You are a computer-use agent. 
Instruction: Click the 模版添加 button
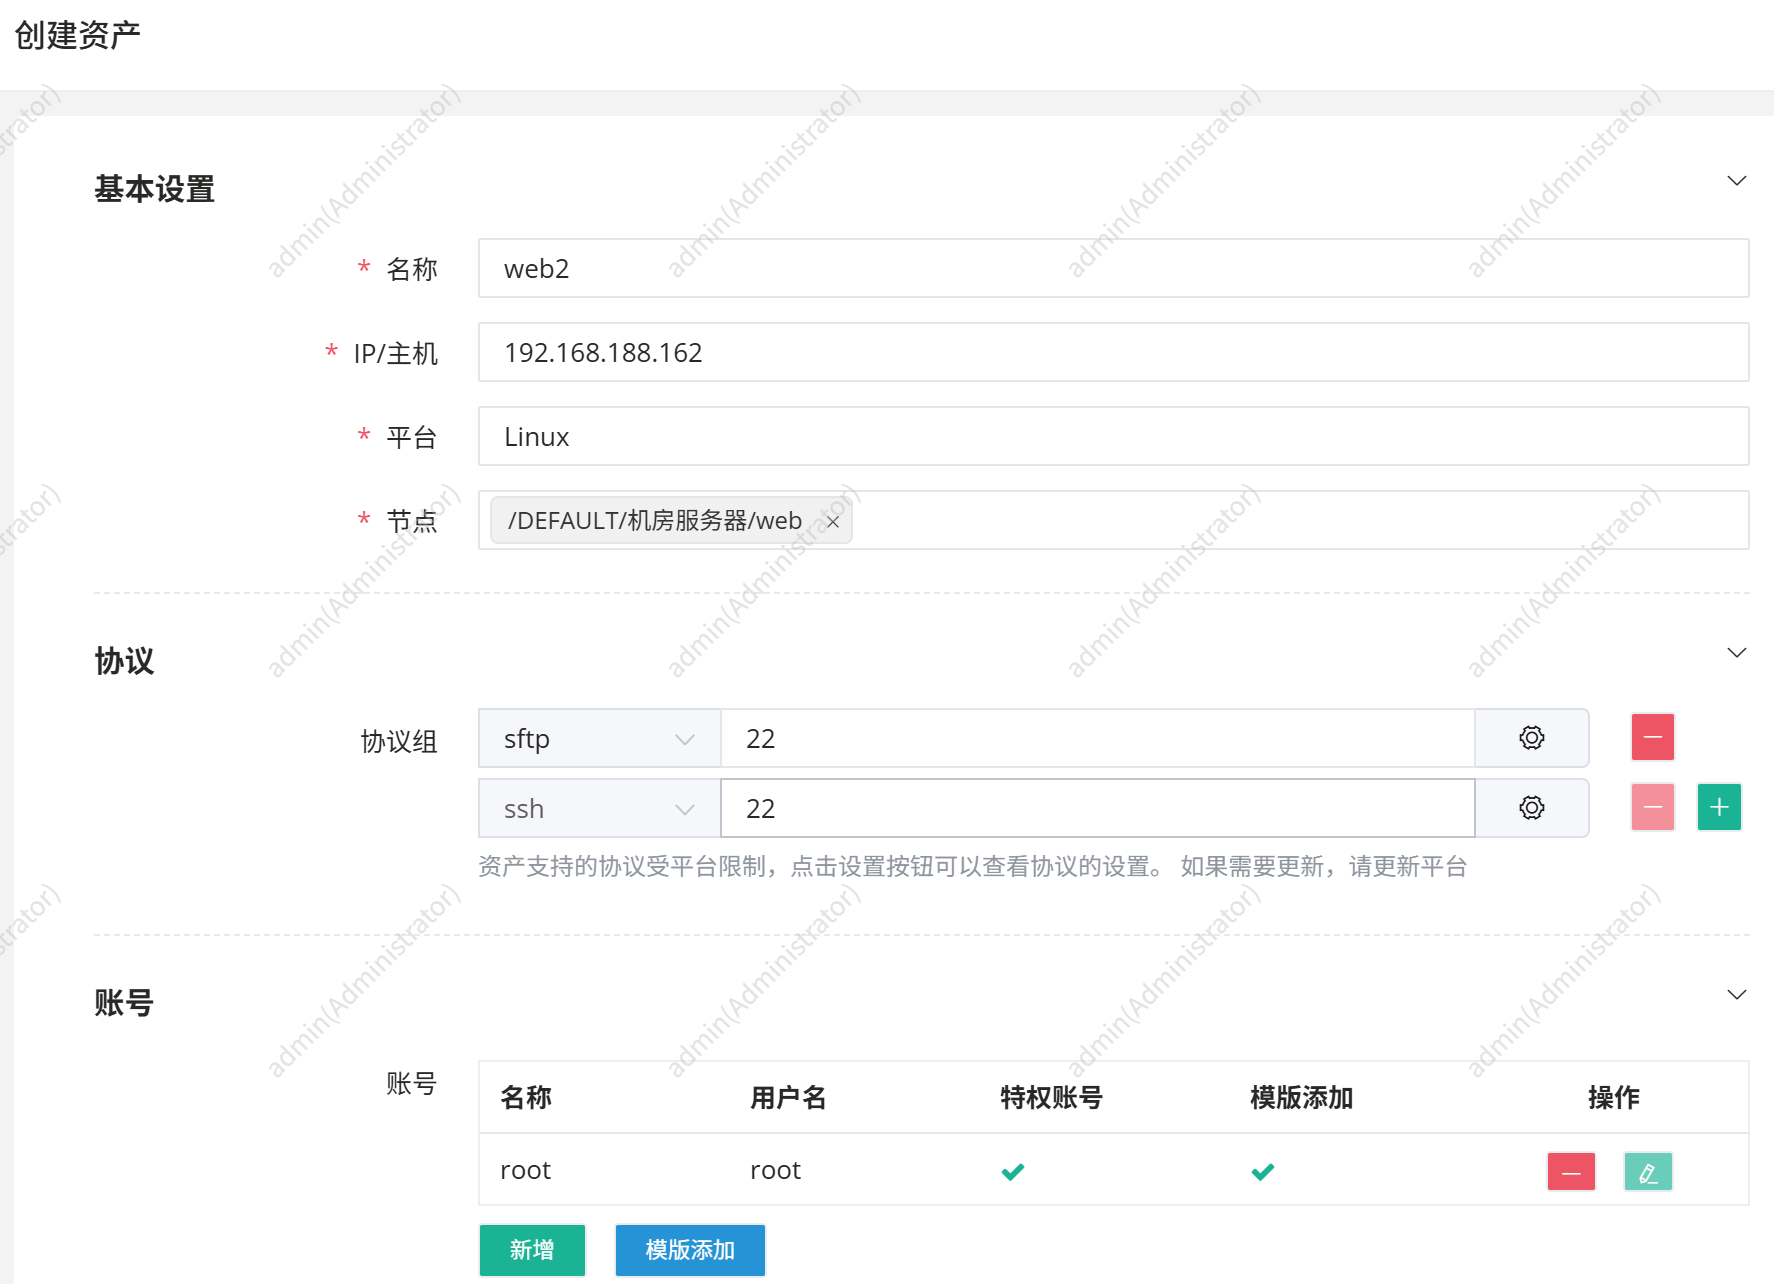[690, 1250]
